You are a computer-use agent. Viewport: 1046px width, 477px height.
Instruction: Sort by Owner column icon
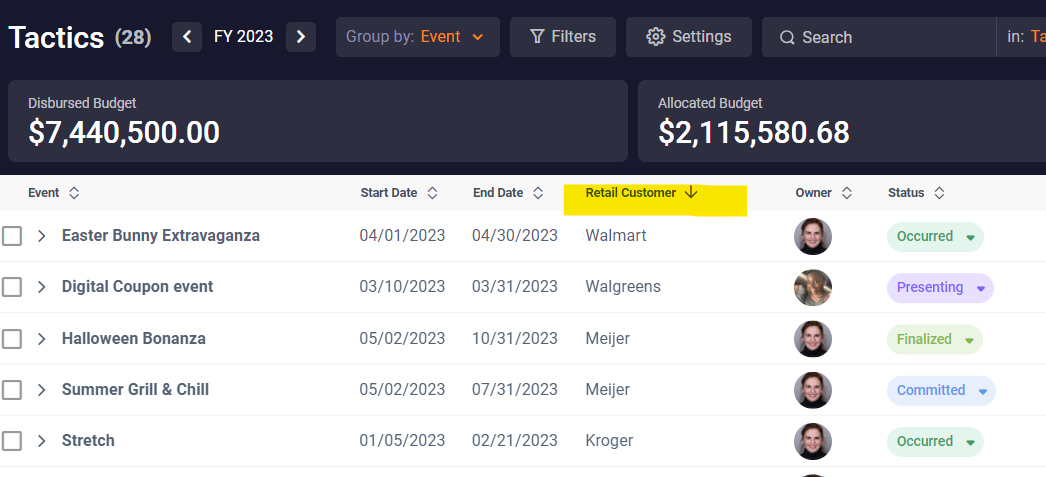coord(847,193)
